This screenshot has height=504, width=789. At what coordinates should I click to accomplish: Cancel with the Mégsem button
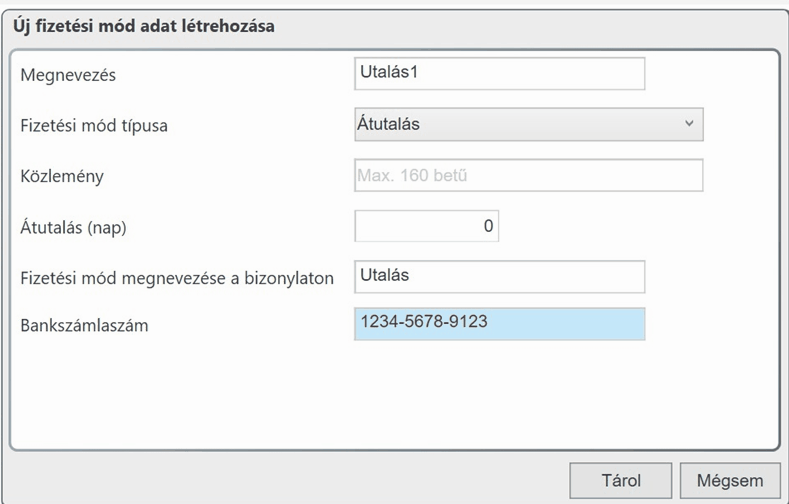[729, 480]
